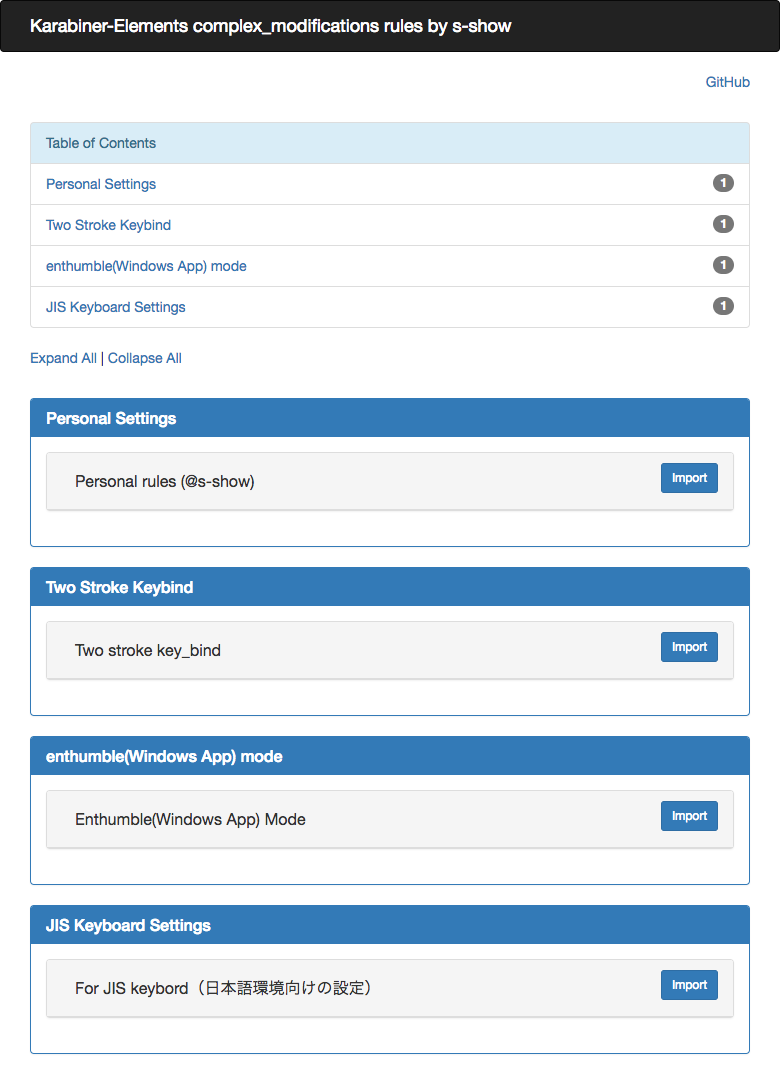This screenshot has height=1071, width=780.
Task: Click the enthumble mode count badge
Action: [723, 265]
